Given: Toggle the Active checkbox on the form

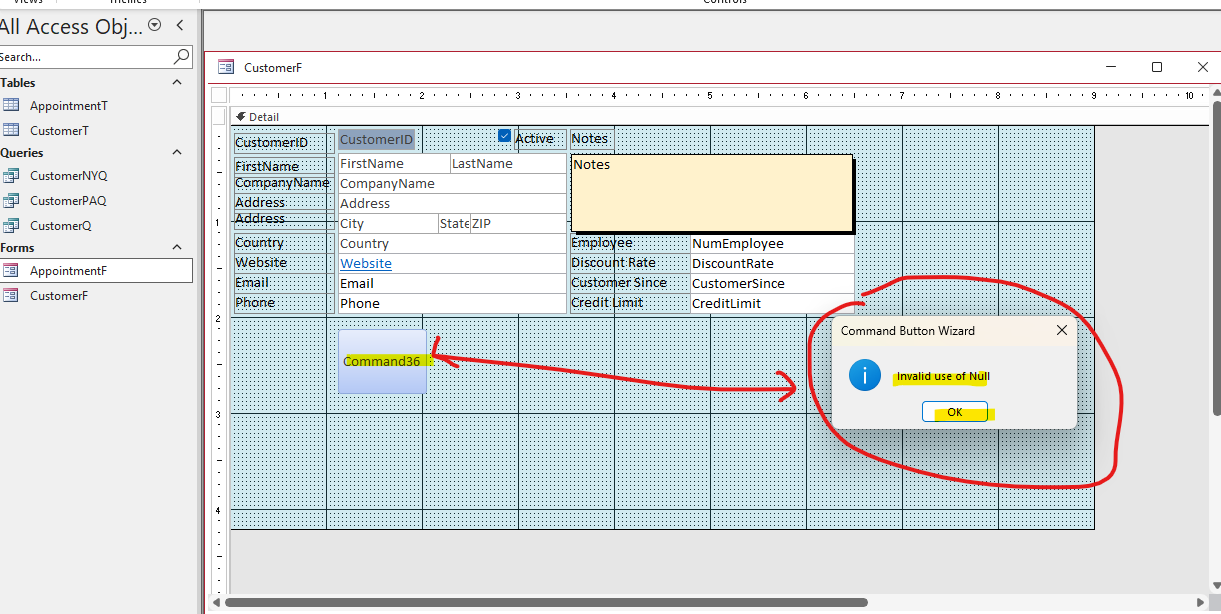Looking at the screenshot, I should pyautogui.click(x=504, y=136).
